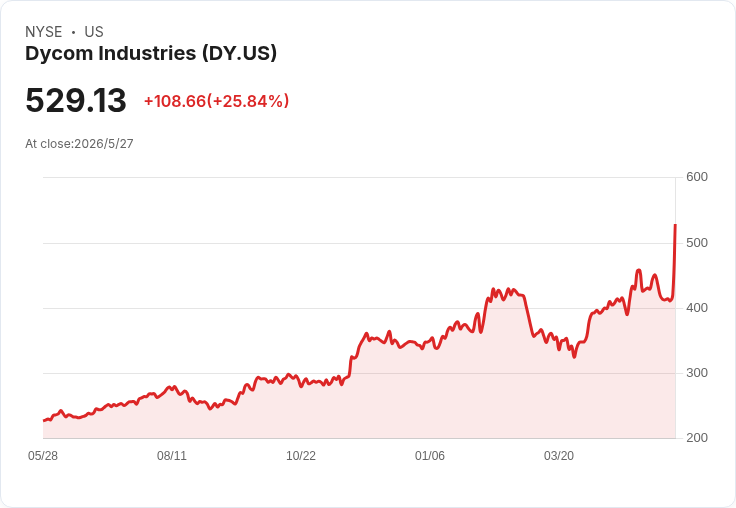The image size is (736, 508).
Task: Click the 05/28 date axis label
Action: point(43,455)
